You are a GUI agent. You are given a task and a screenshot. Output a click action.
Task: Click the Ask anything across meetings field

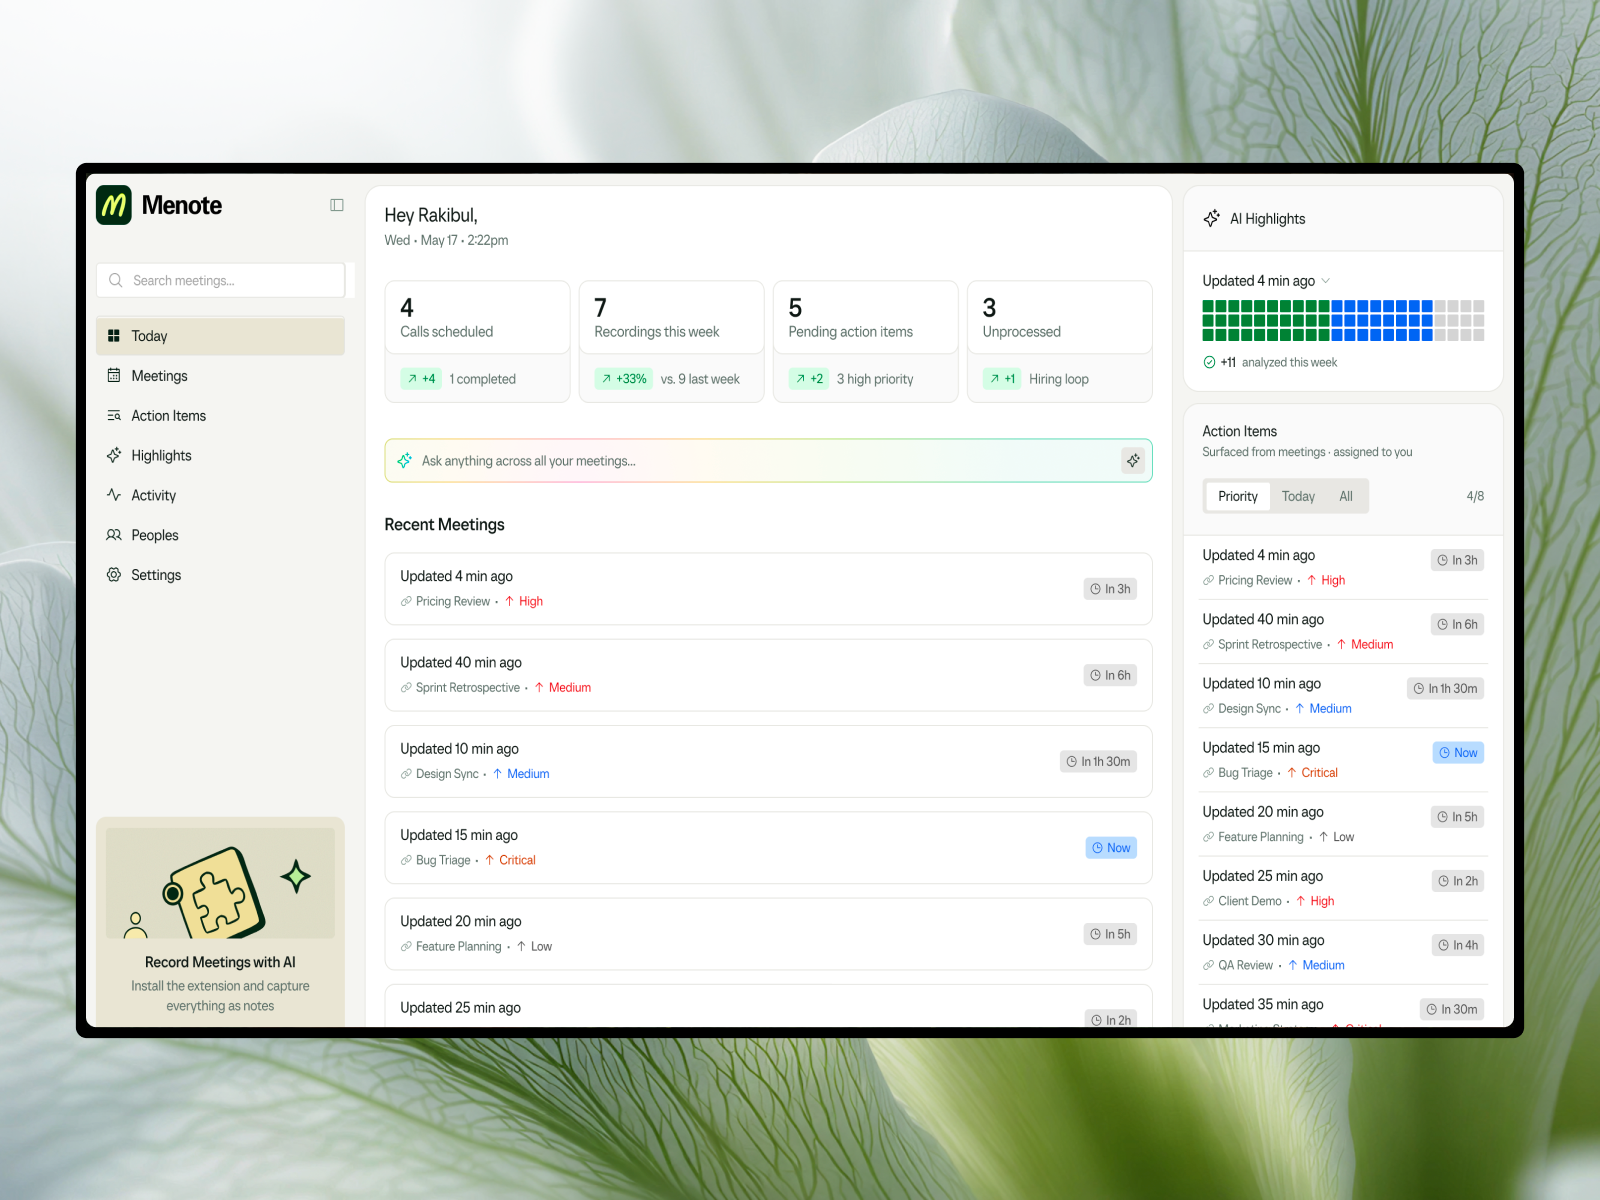point(768,461)
